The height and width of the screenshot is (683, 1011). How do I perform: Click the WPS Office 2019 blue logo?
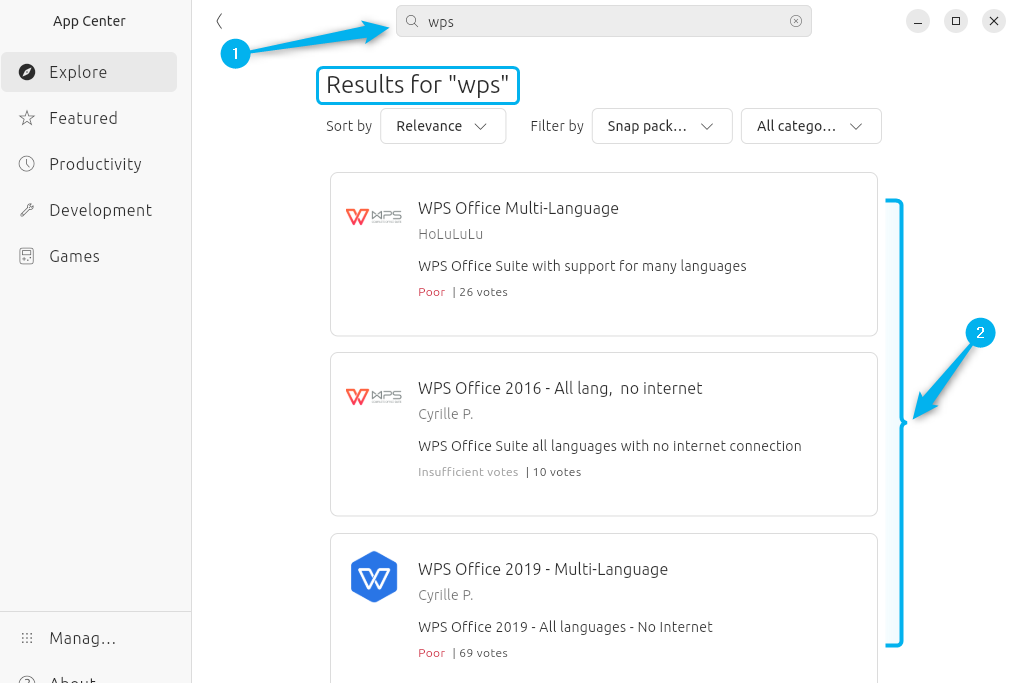(x=373, y=576)
